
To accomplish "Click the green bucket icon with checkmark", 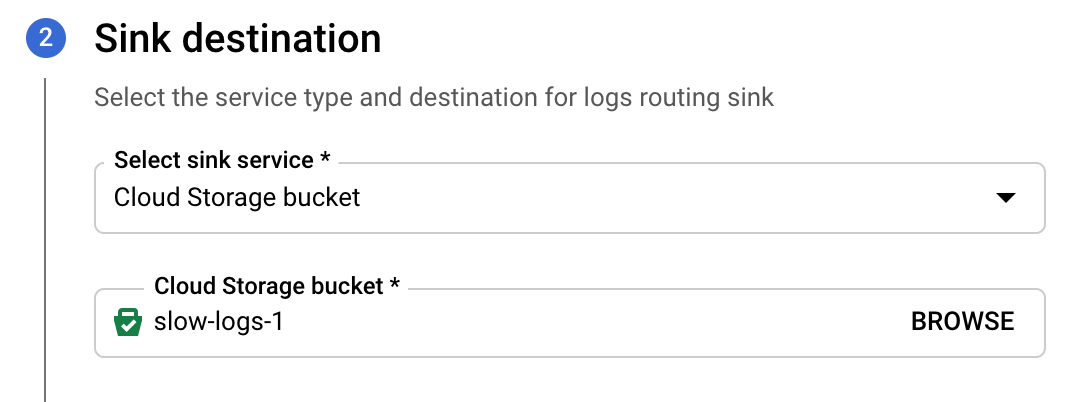I will (x=128, y=322).
